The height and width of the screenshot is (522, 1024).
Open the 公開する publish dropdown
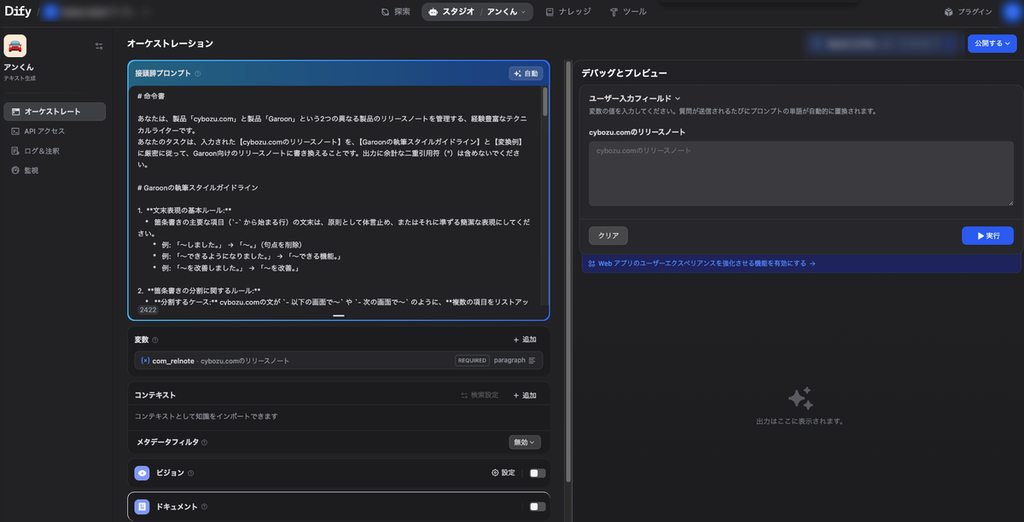click(992, 43)
